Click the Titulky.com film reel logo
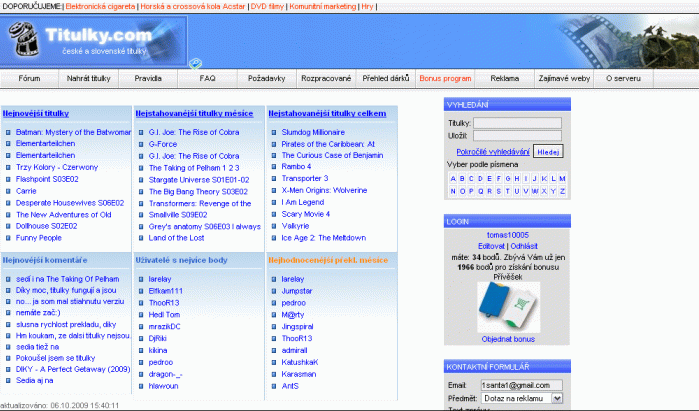The image size is (699, 411). (23, 39)
